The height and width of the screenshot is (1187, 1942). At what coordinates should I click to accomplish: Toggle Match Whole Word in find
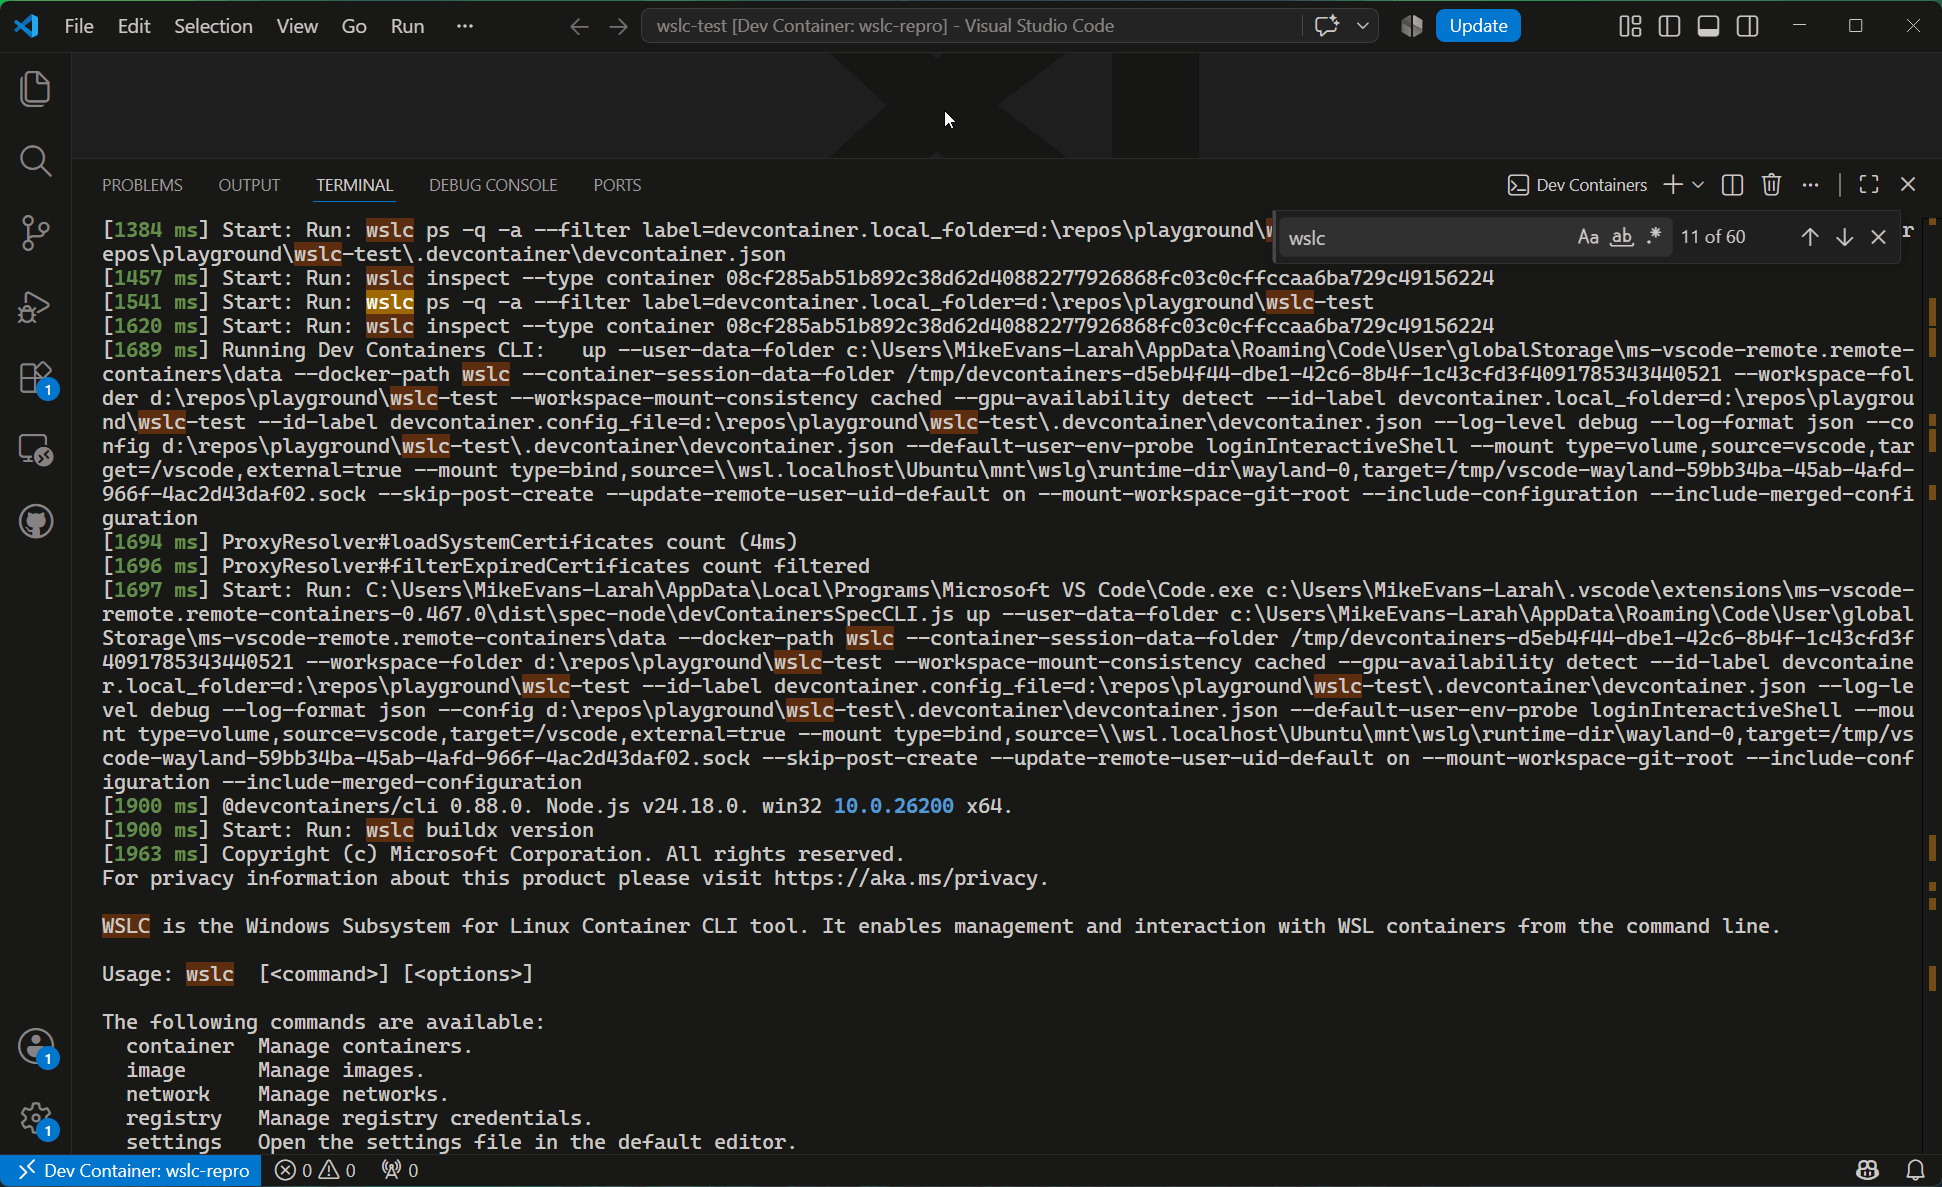(1621, 237)
